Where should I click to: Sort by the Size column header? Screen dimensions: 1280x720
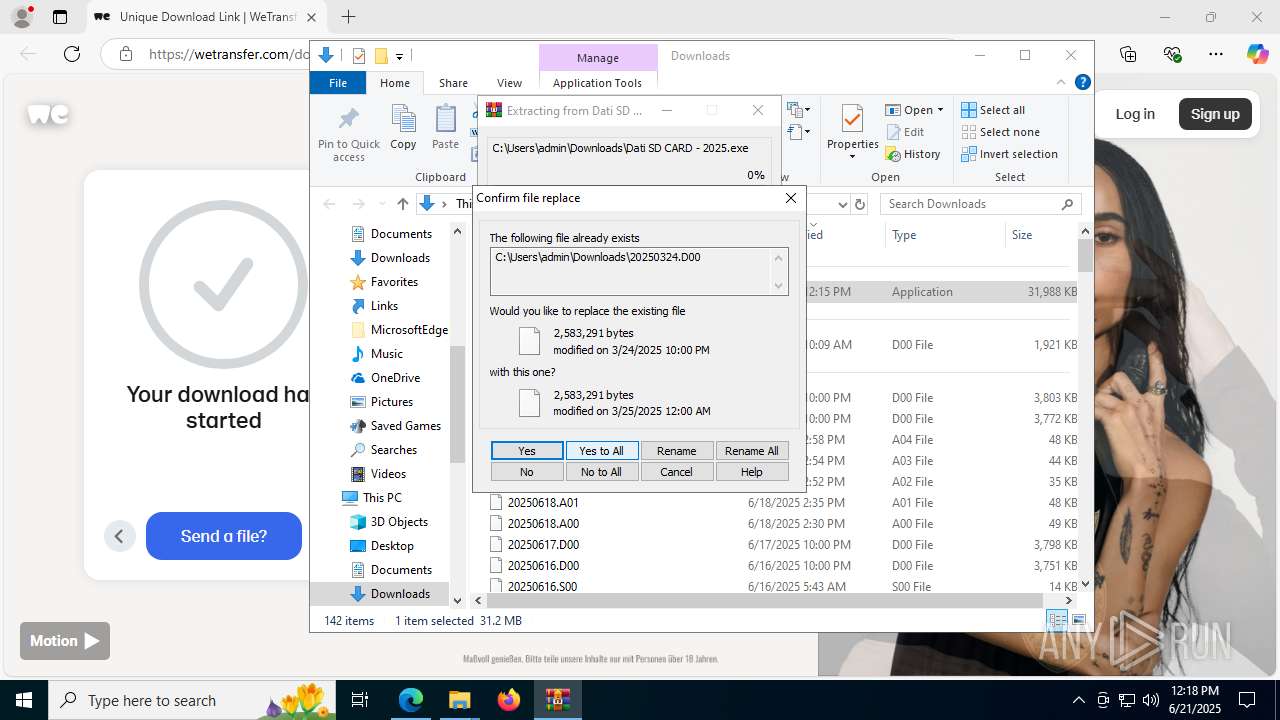click(x=1040, y=235)
